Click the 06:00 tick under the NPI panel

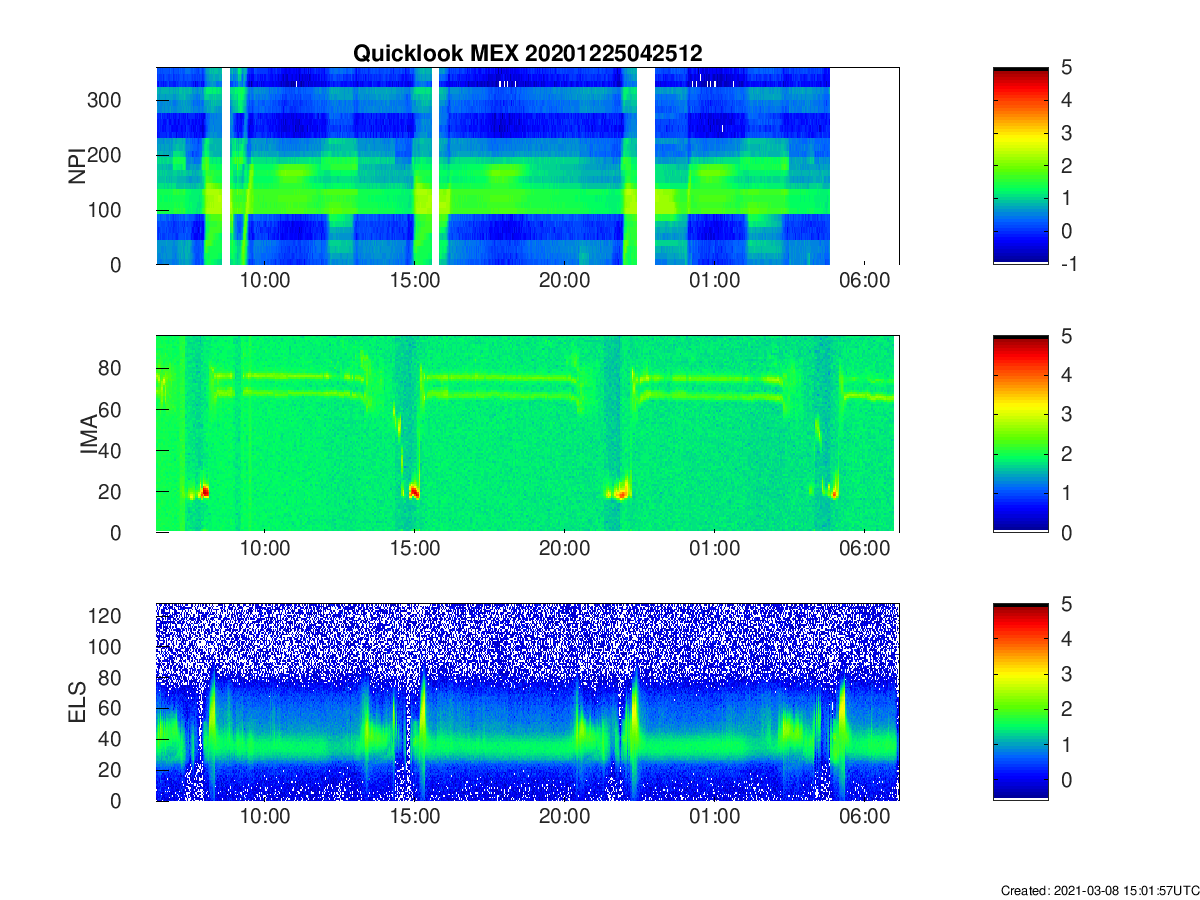865,281
